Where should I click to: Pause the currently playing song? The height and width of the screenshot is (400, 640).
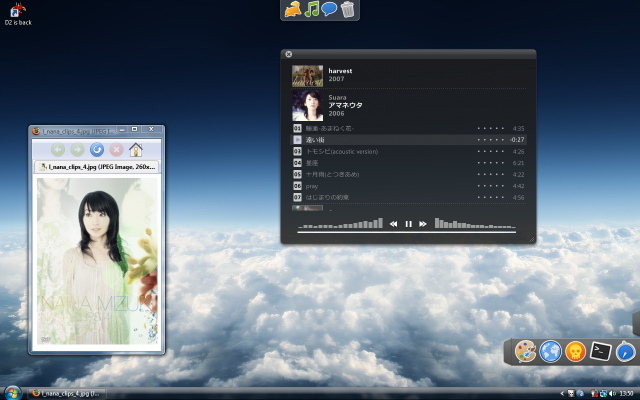[x=408, y=224]
